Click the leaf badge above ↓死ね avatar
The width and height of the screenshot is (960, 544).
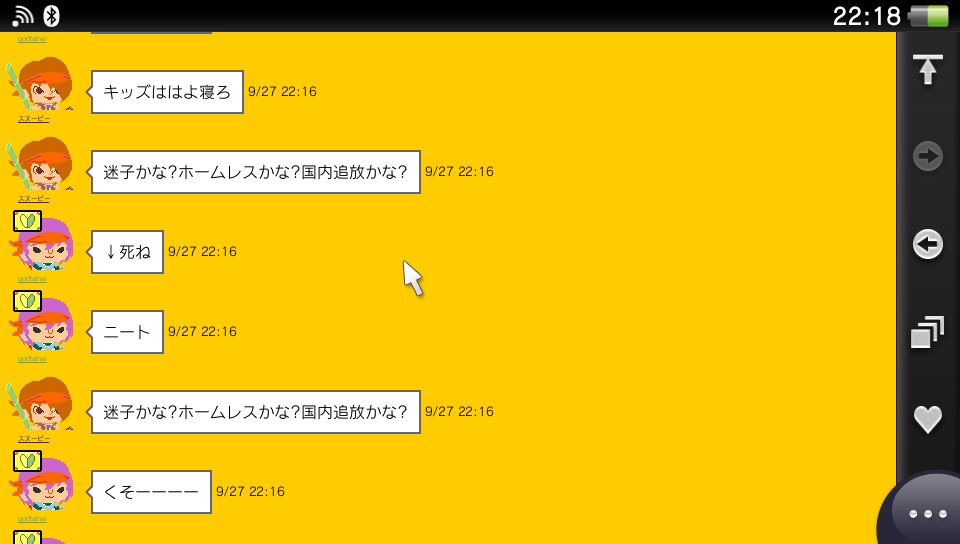click(x=27, y=221)
